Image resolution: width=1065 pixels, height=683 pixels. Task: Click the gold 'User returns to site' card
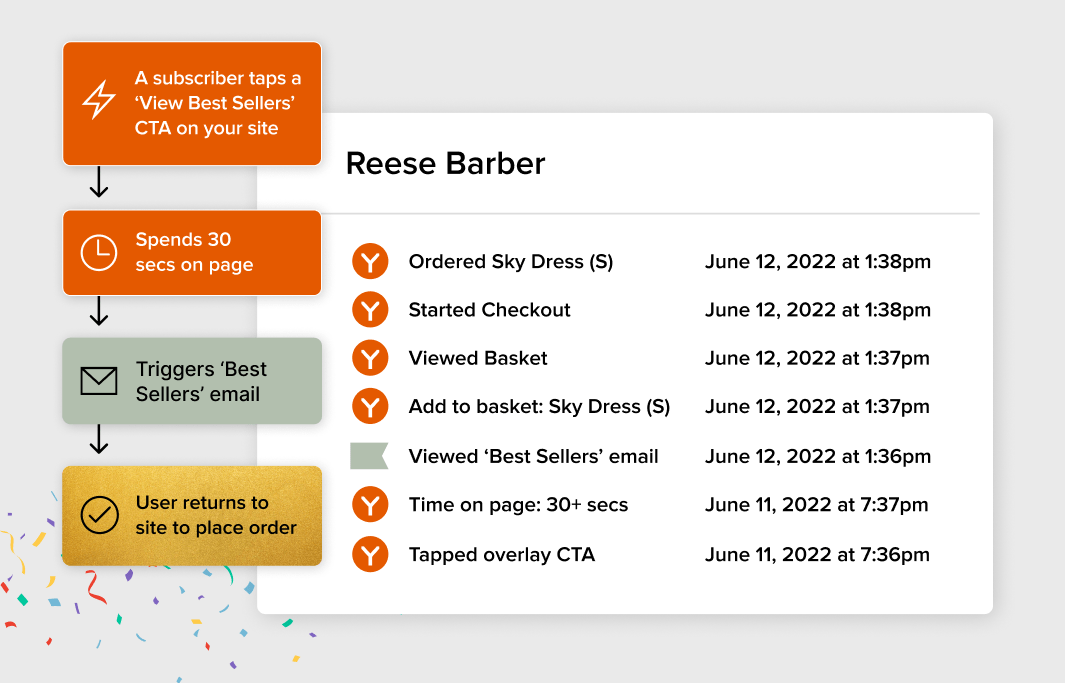pos(192,515)
